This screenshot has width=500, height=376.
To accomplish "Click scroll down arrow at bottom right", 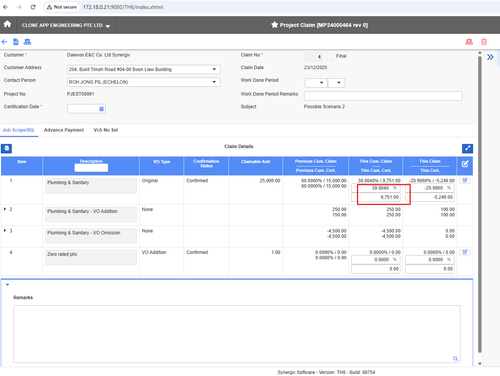I will click(x=480, y=364).
